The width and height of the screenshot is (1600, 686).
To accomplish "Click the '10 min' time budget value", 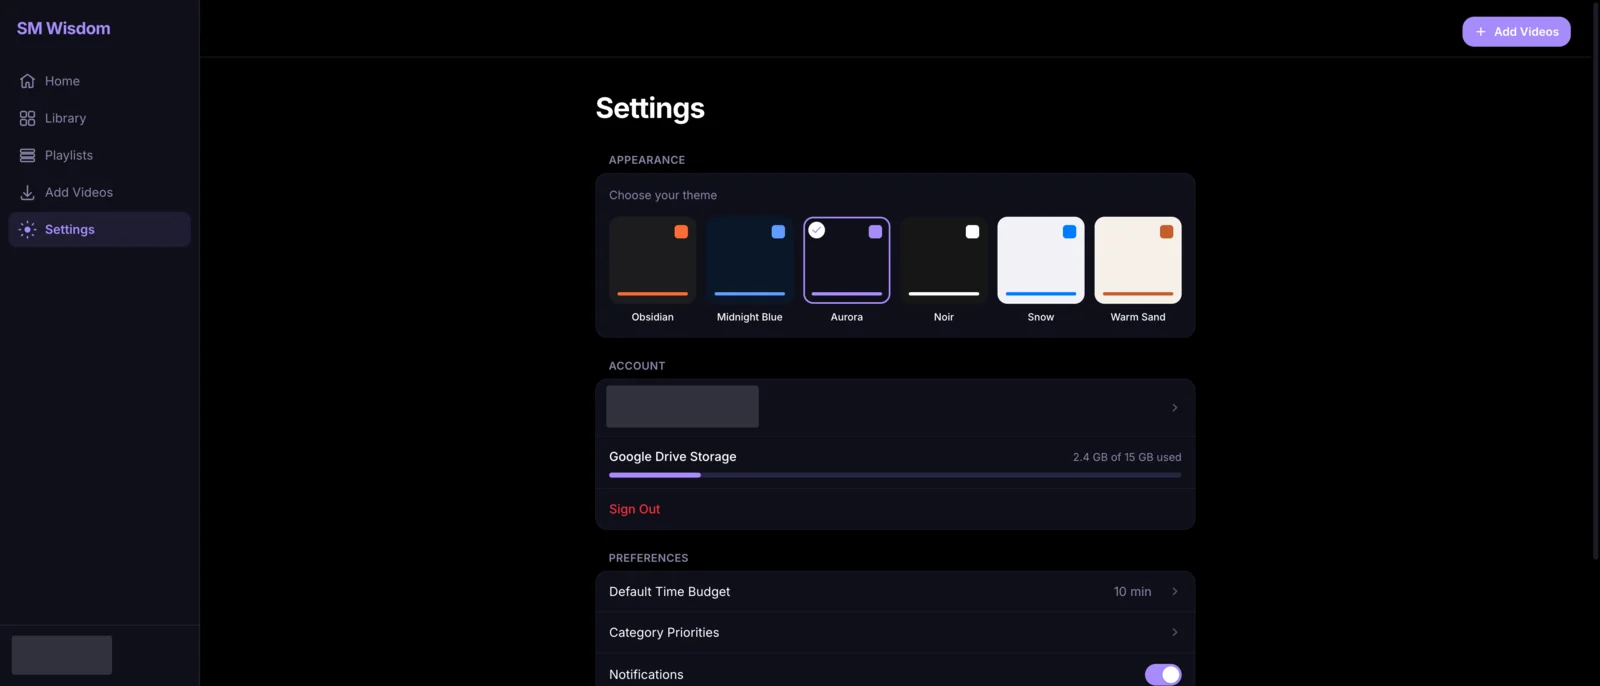I will click(1132, 592).
